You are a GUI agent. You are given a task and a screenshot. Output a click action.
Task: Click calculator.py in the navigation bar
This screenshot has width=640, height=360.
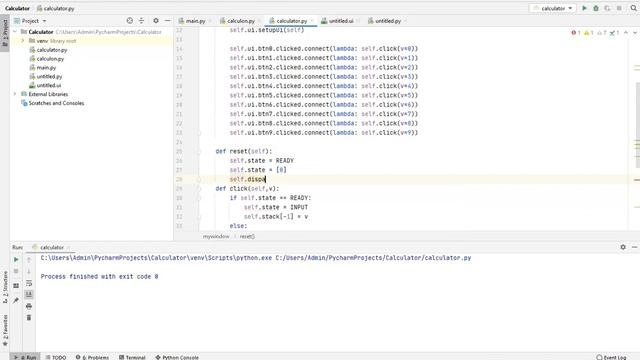56,8
